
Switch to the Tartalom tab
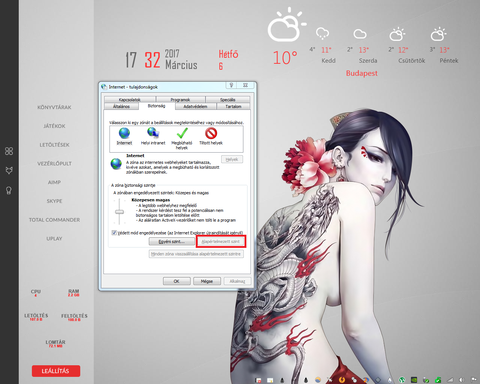coord(233,106)
